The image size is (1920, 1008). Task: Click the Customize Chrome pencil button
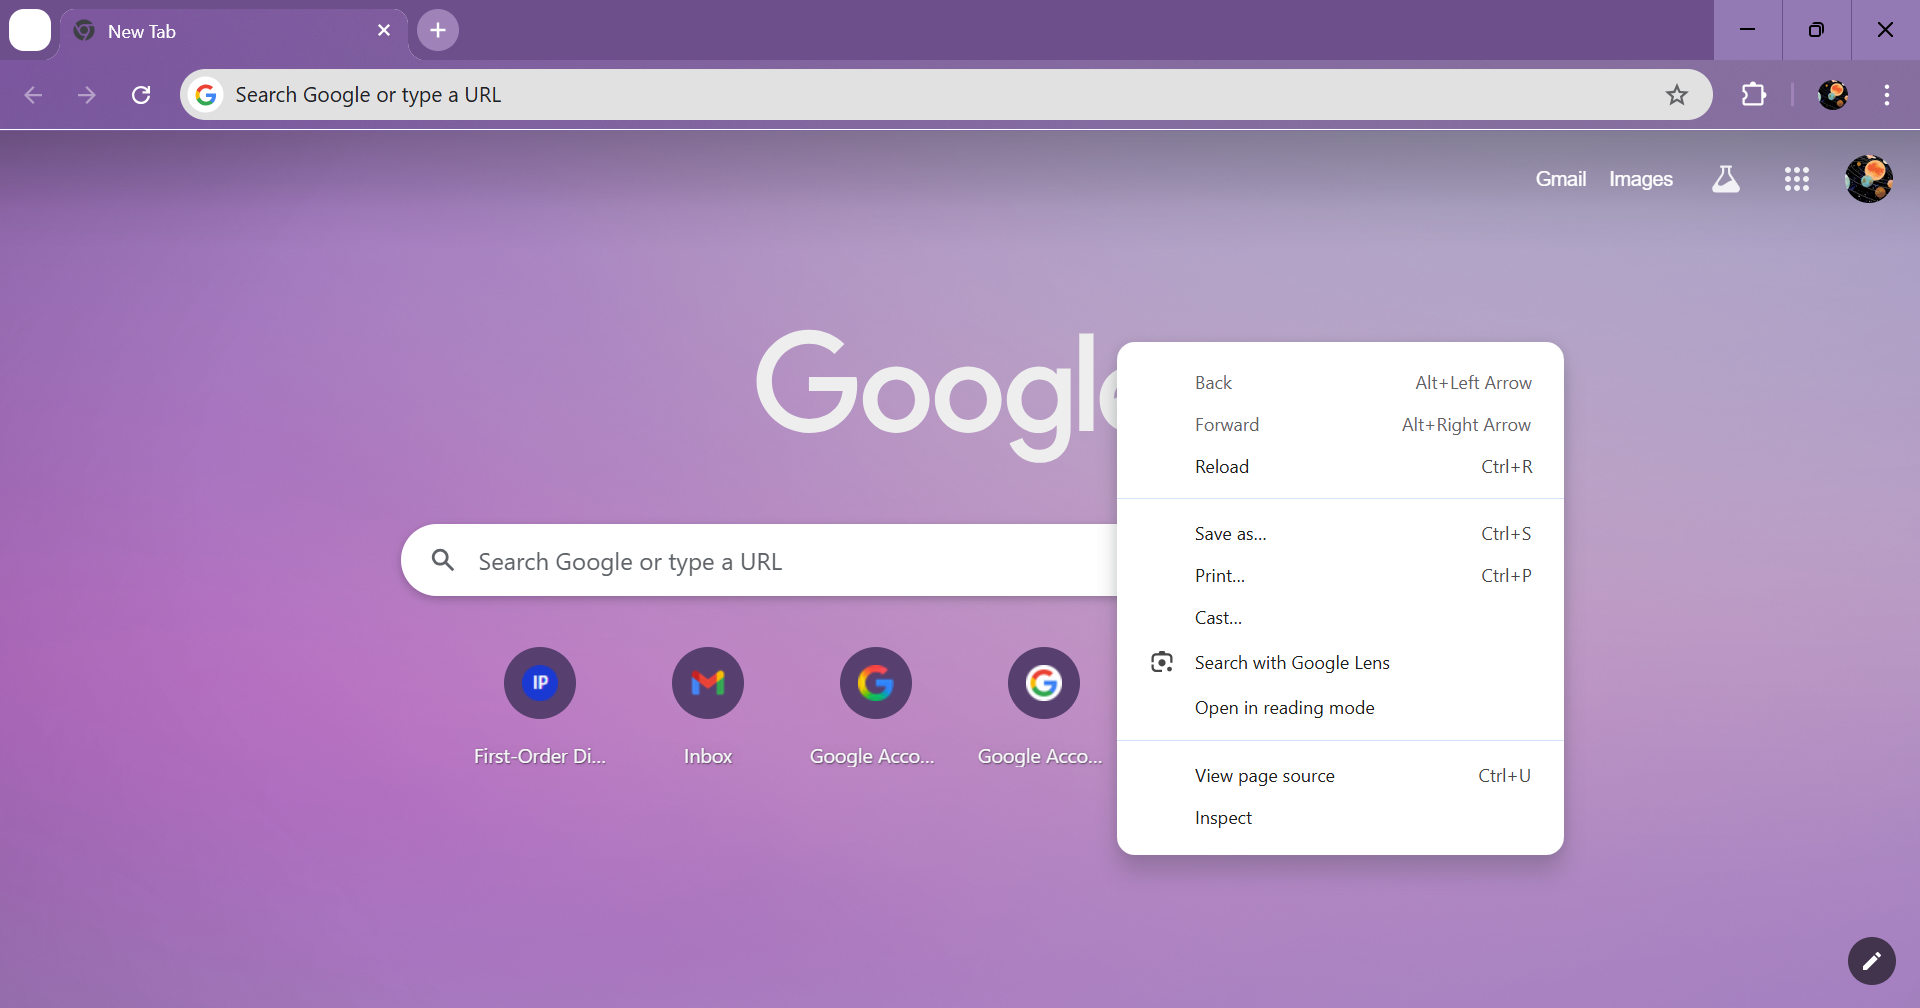[x=1871, y=961]
